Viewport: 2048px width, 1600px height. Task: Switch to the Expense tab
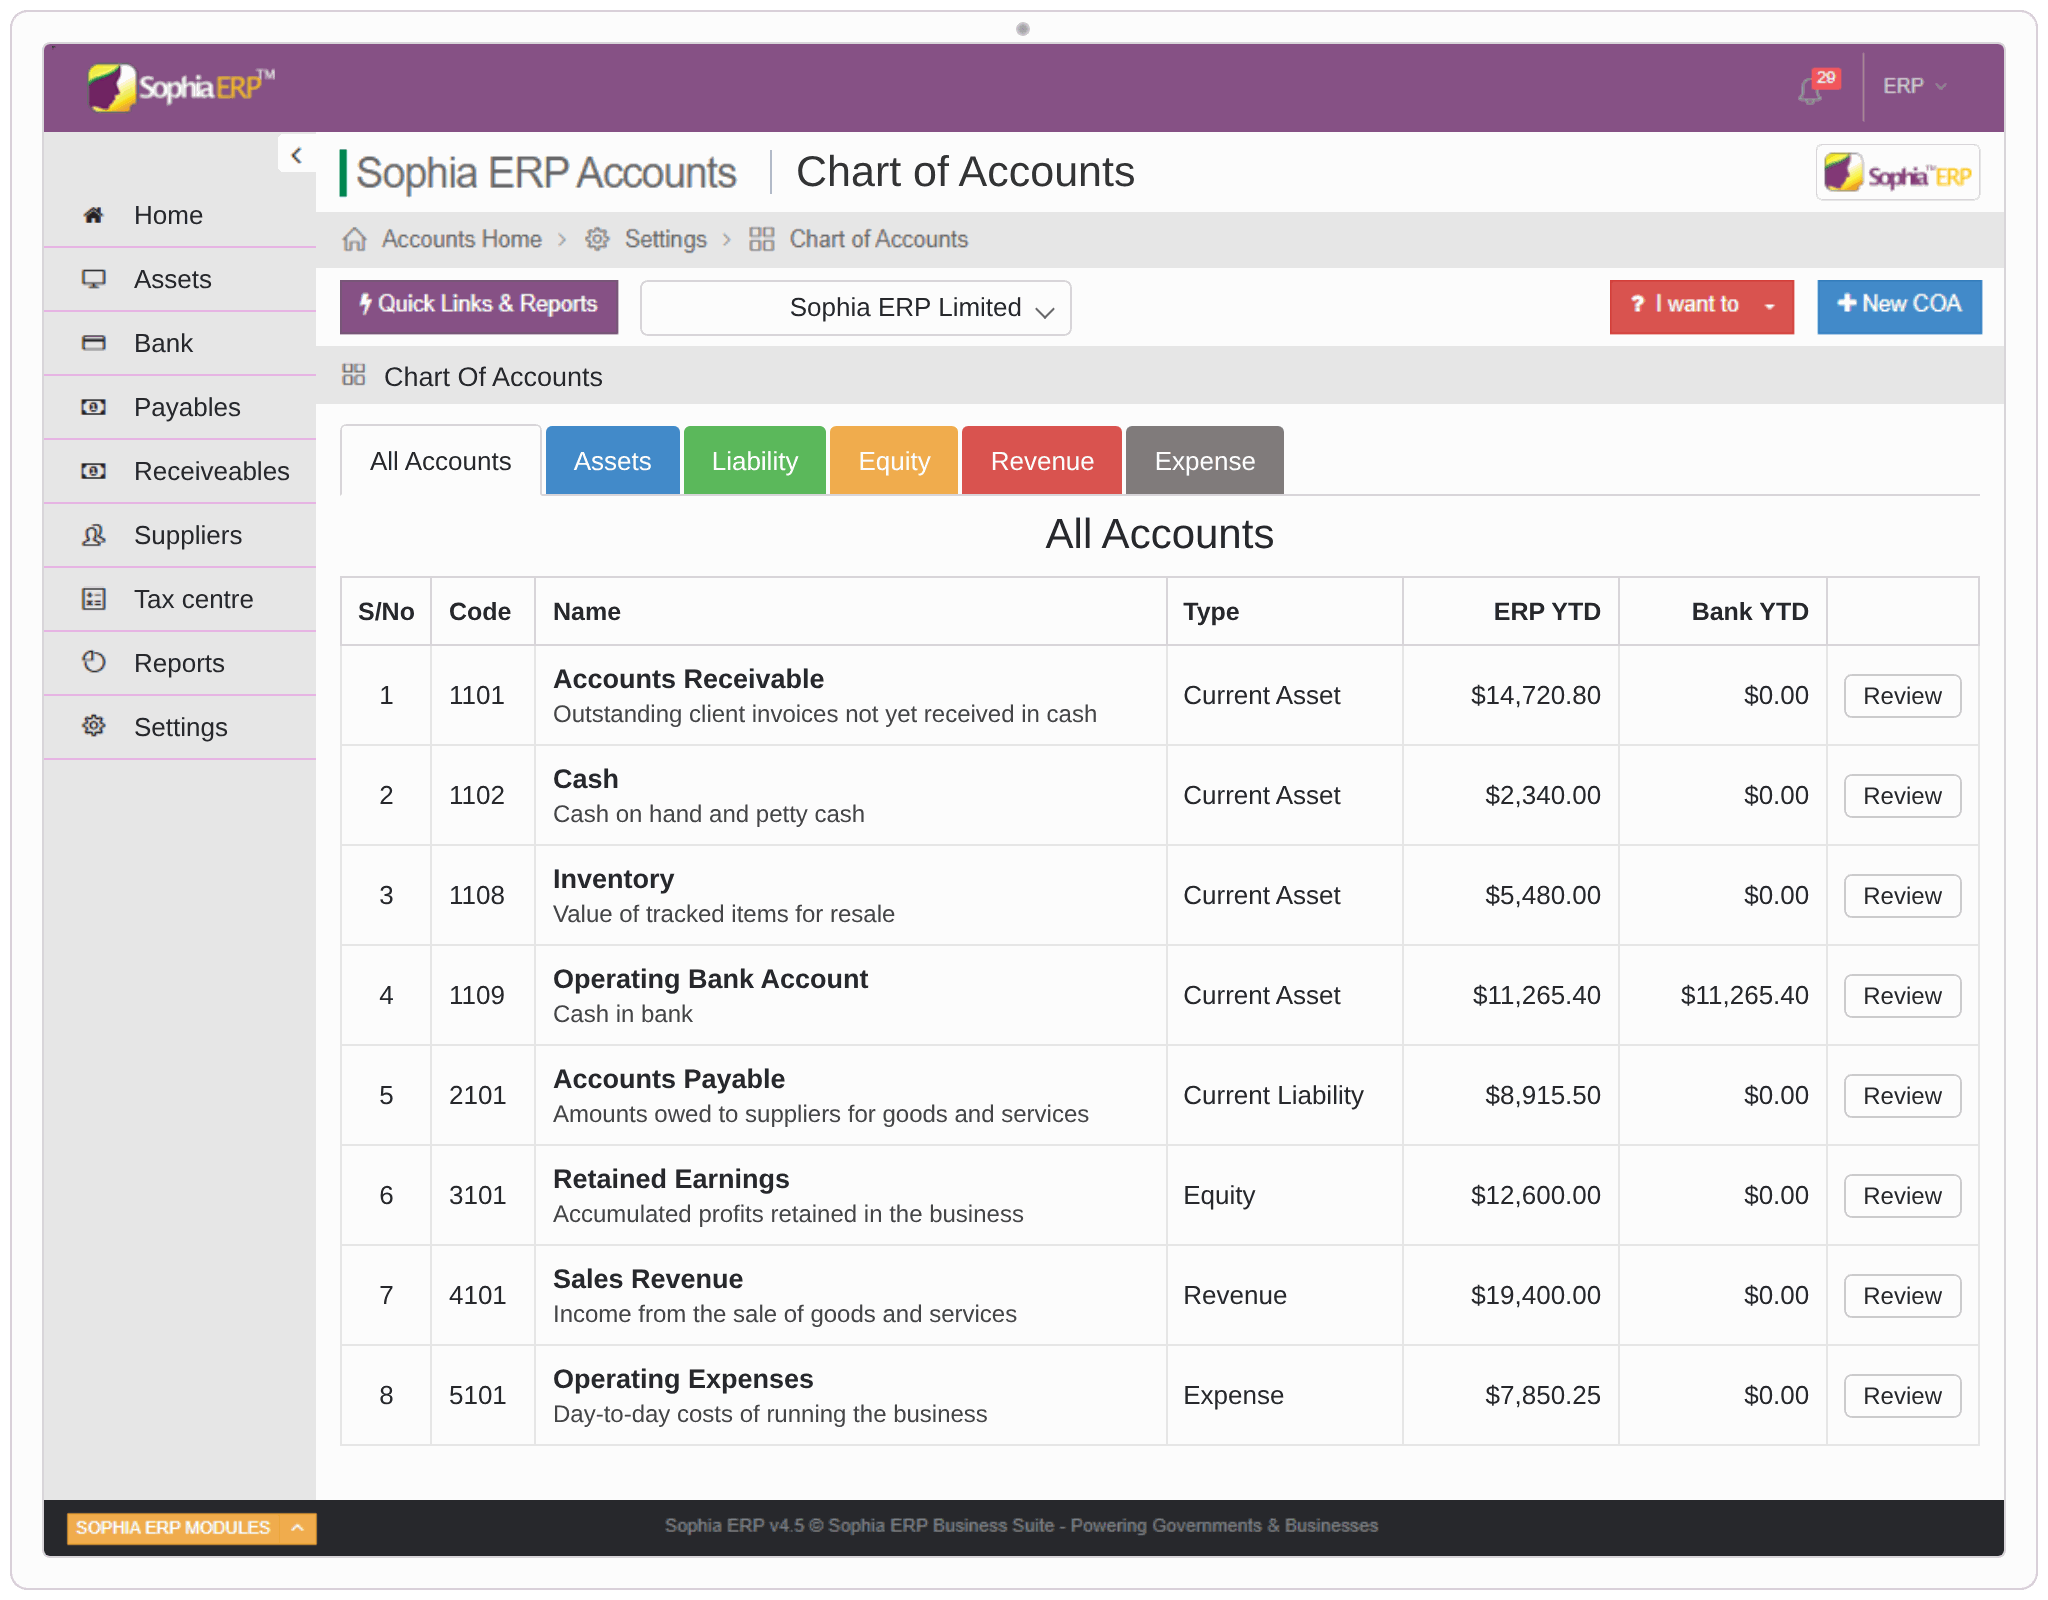pos(1205,461)
